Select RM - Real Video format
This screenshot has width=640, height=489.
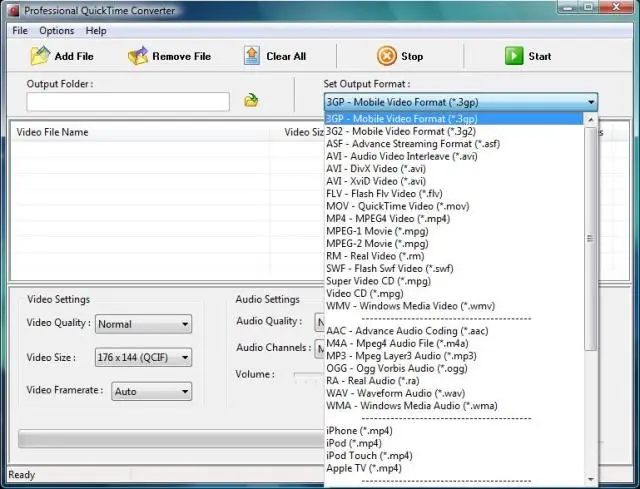tap(454, 256)
